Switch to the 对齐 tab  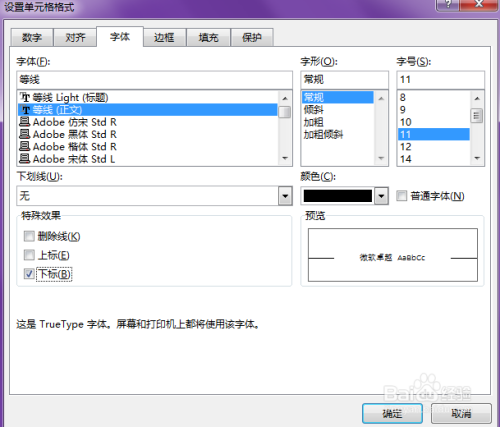(75, 37)
